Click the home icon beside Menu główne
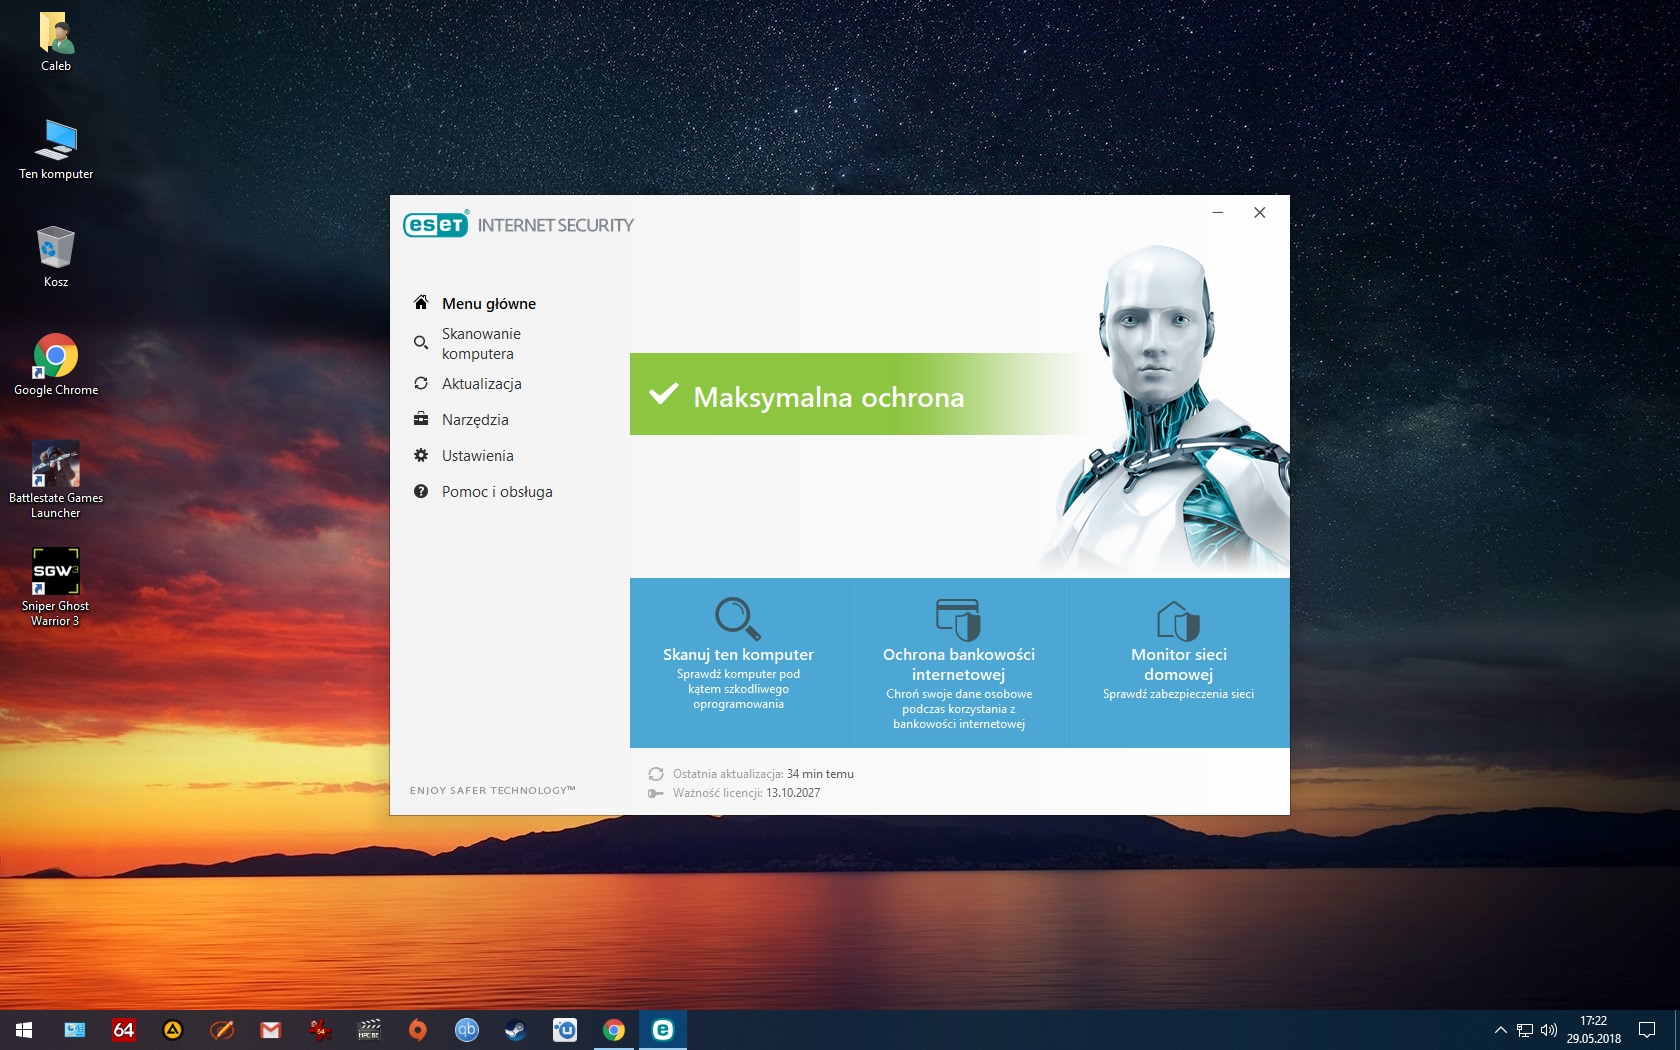The width and height of the screenshot is (1680, 1050). point(421,302)
